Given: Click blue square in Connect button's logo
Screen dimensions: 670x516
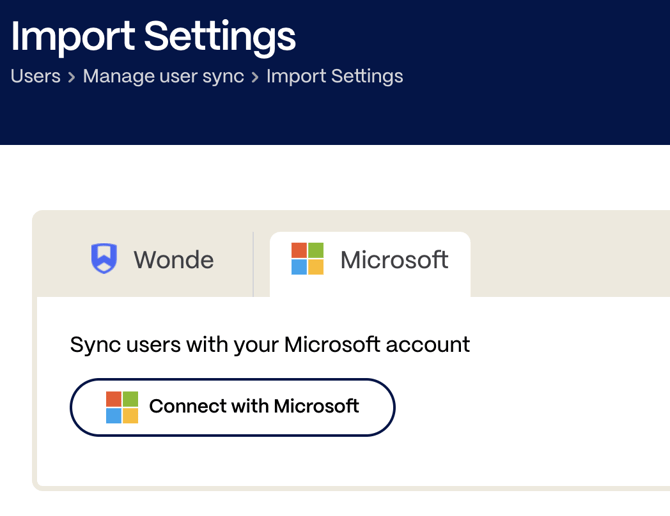Looking at the screenshot, I should tap(114, 416).
